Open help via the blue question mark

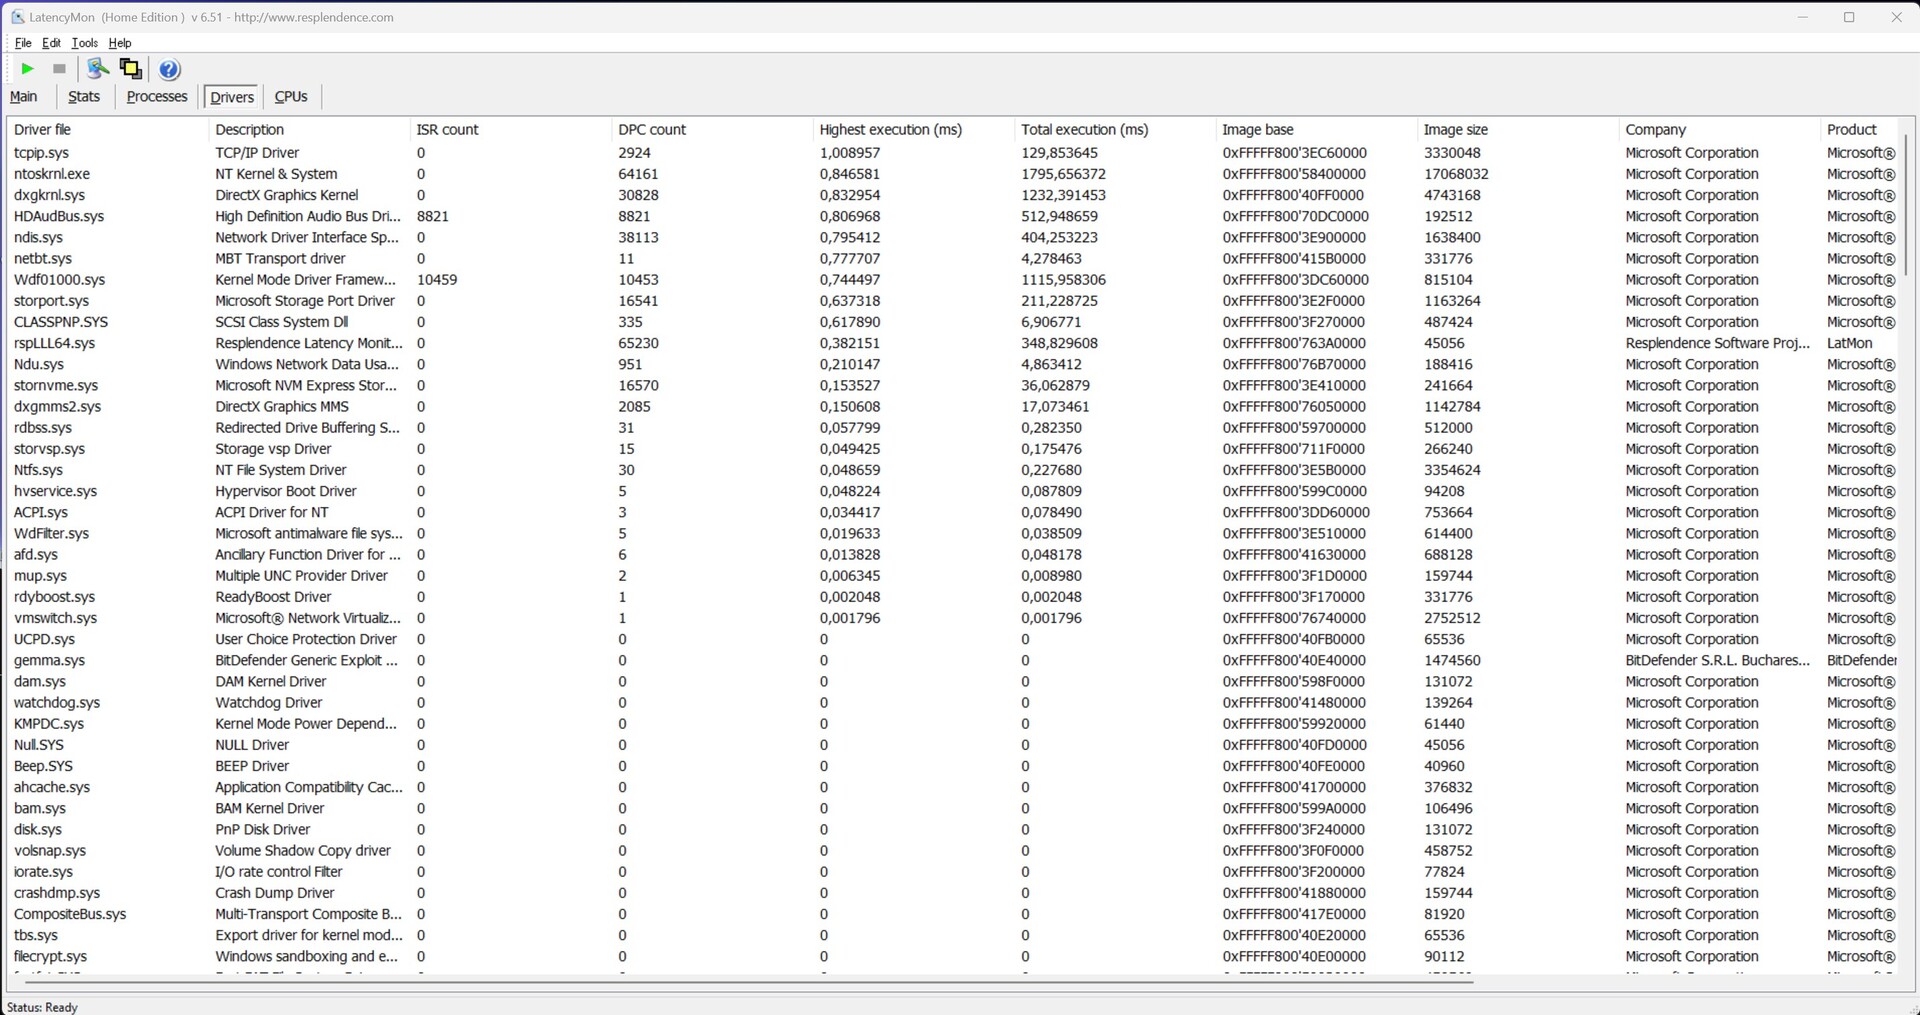pos(169,69)
